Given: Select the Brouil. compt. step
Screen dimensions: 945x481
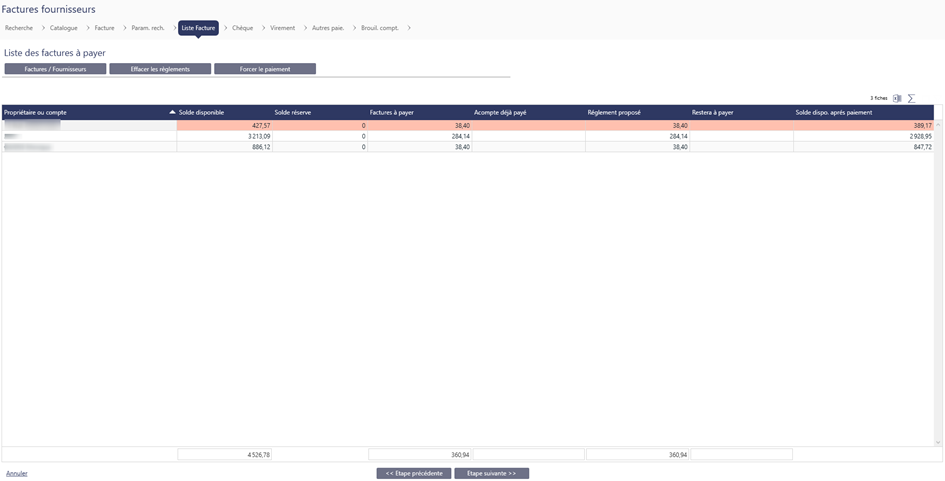Looking at the screenshot, I should (379, 28).
